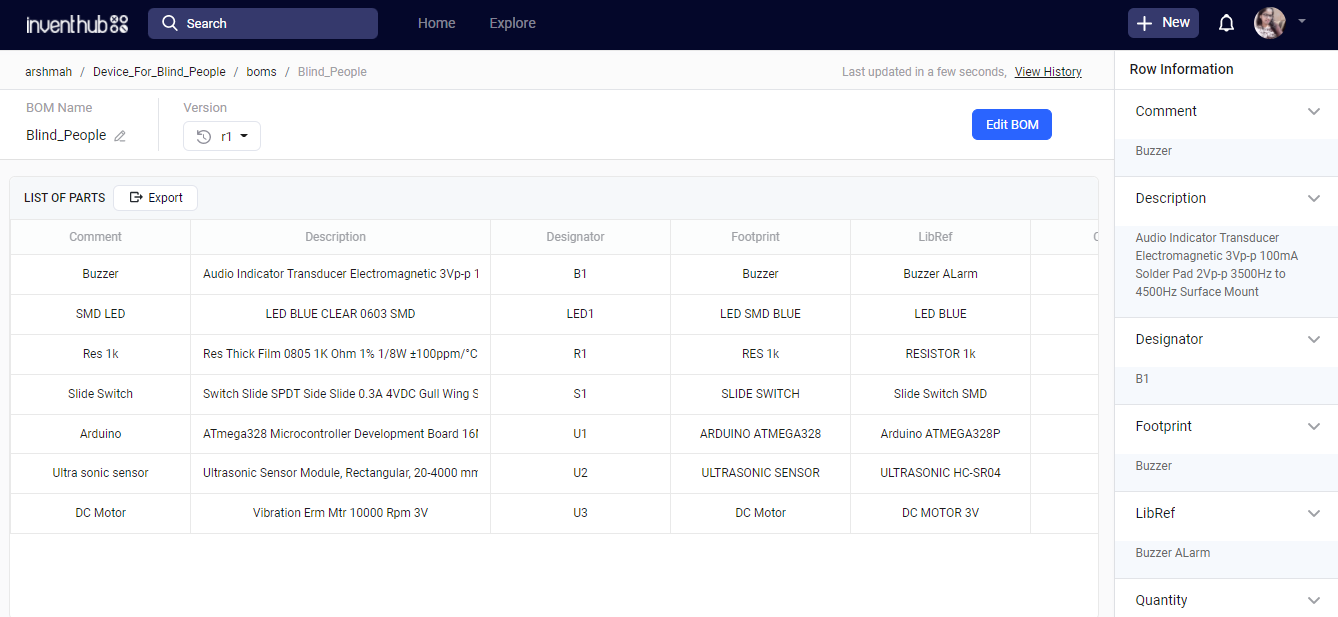1338x617 pixels.
Task: Collapse the Comment section chevron
Action: point(1314,112)
